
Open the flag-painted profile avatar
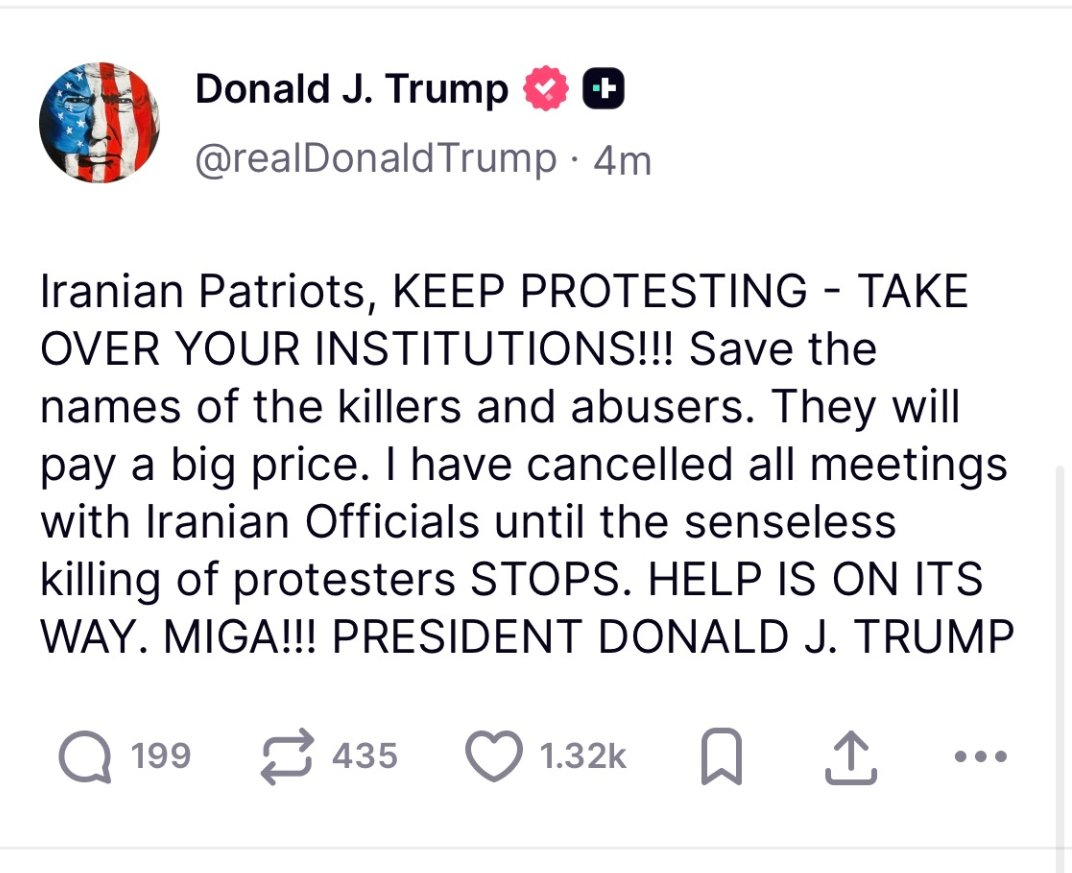pyautogui.click(x=99, y=122)
